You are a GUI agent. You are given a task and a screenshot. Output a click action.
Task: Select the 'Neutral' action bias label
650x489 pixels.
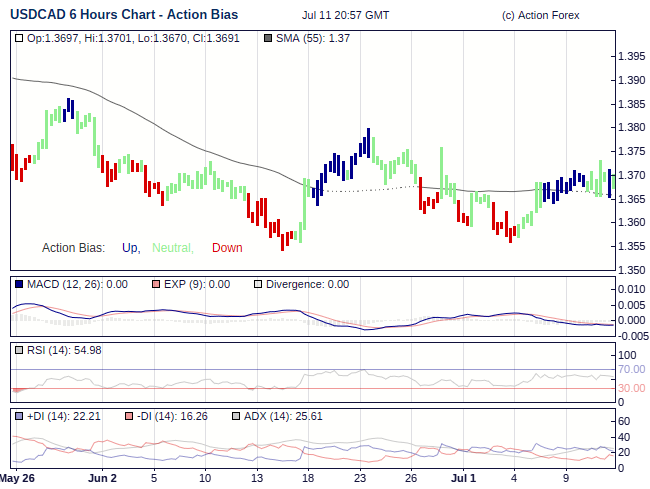(x=172, y=248)
